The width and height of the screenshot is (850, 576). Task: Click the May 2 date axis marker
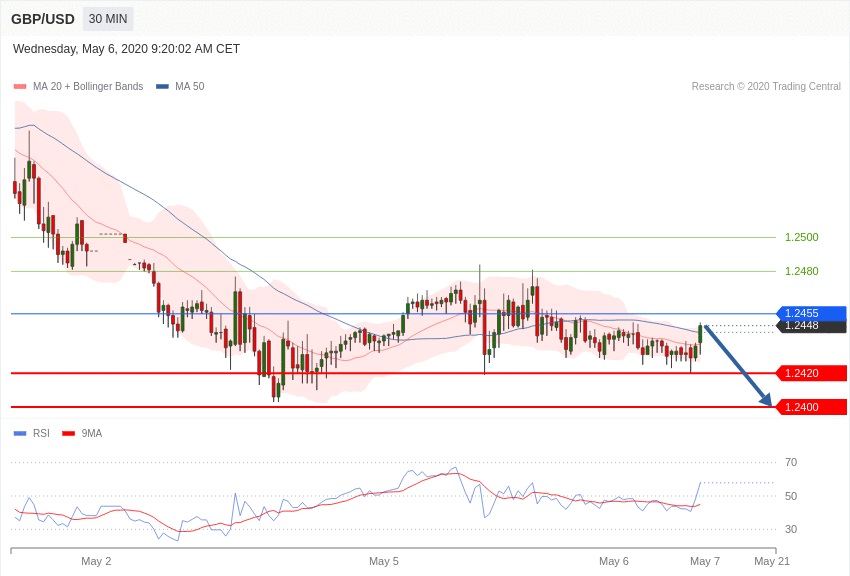click(x=96, y=561)
